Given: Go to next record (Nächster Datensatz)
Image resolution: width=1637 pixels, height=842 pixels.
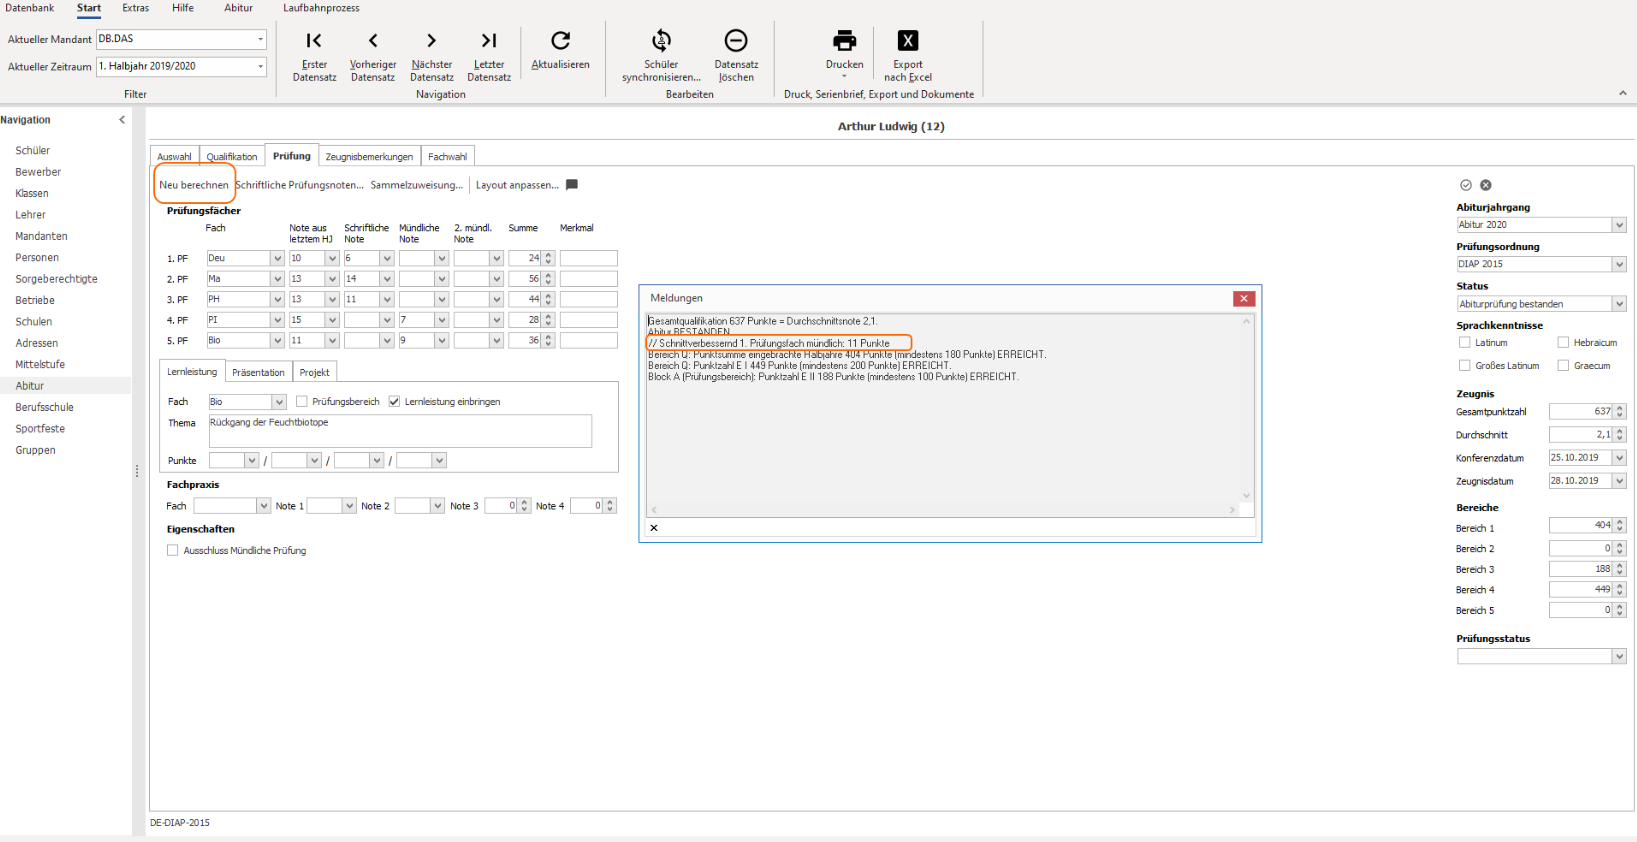Looking at the screenshot, I should pos(431,40).
